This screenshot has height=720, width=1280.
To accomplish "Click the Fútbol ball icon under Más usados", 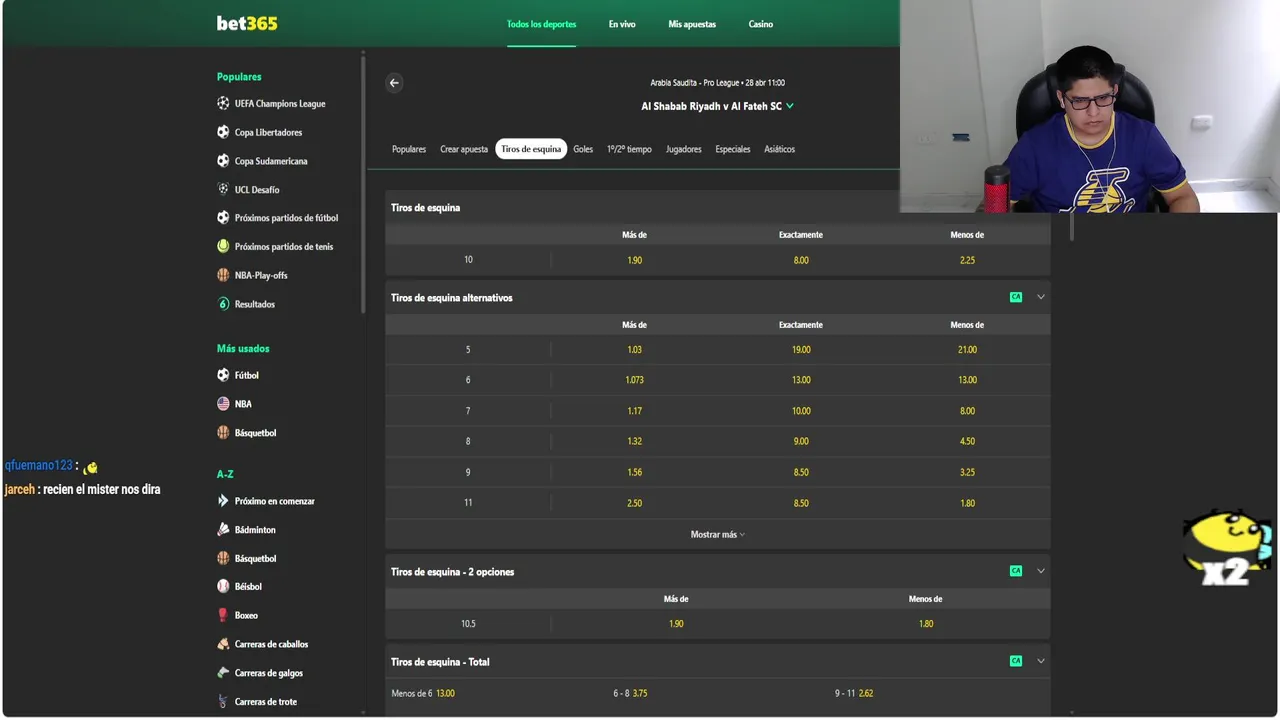I will [223, 375].
